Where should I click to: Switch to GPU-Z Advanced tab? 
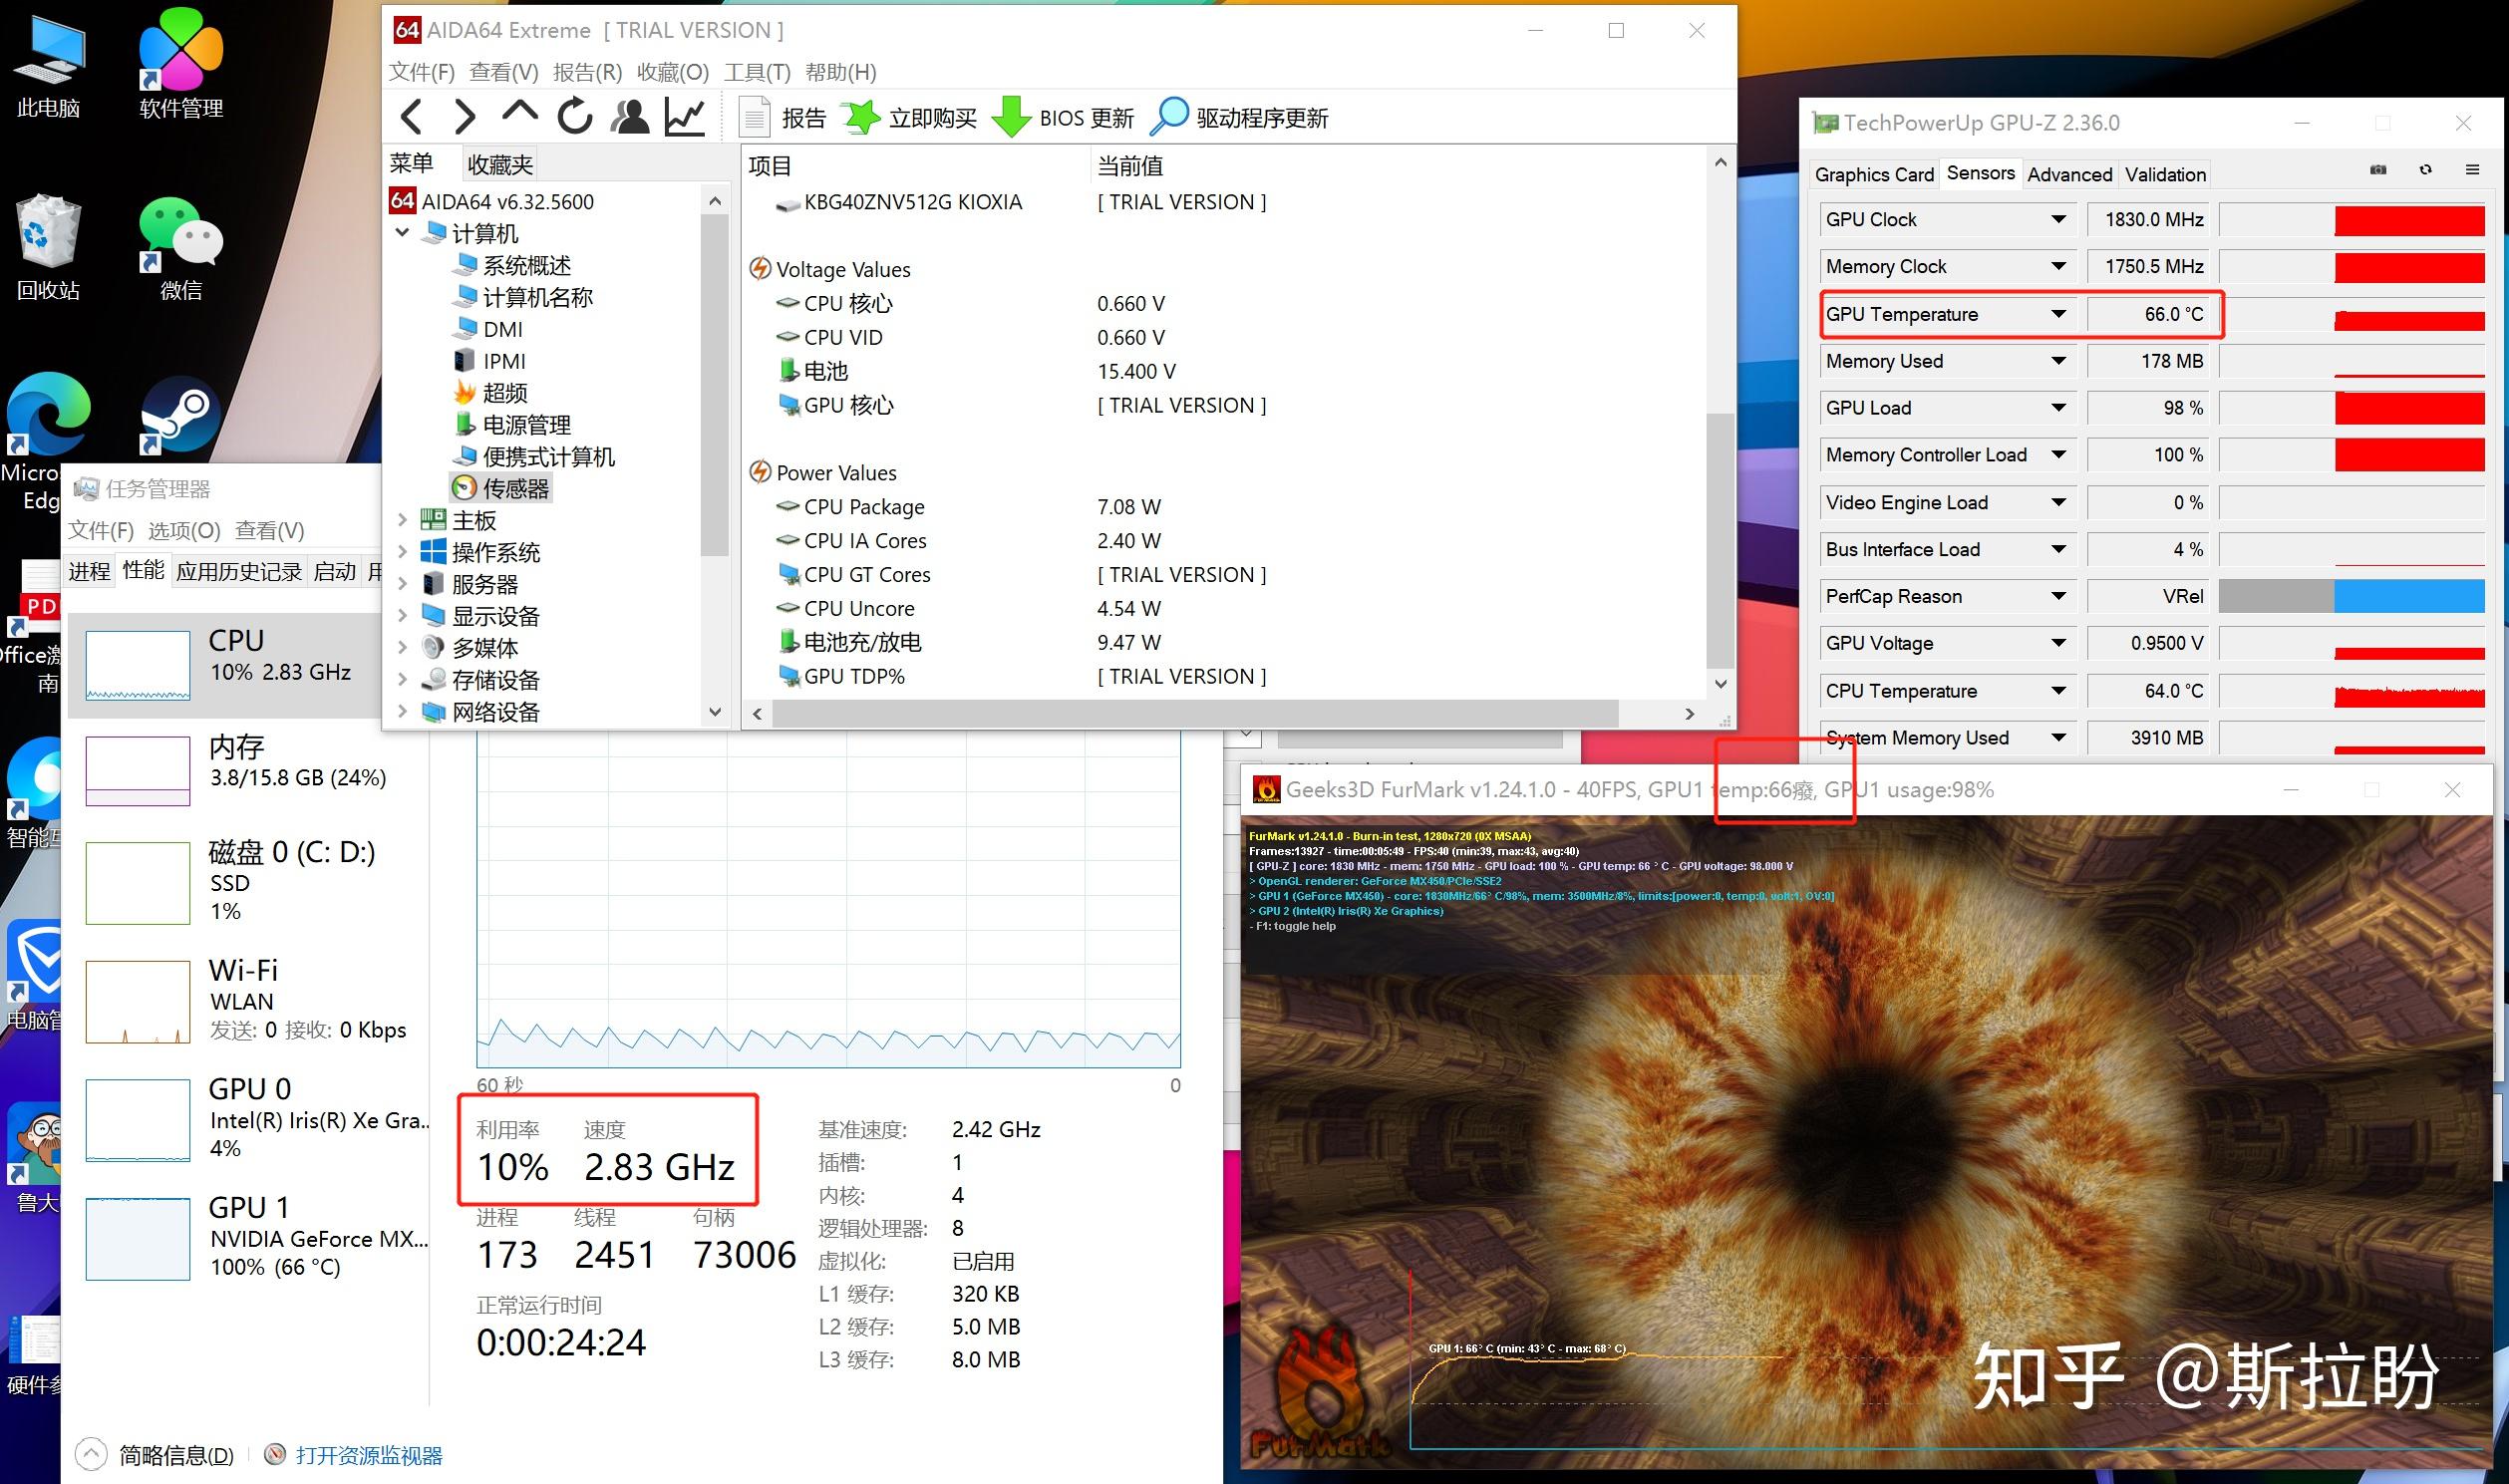point(2069,175)
